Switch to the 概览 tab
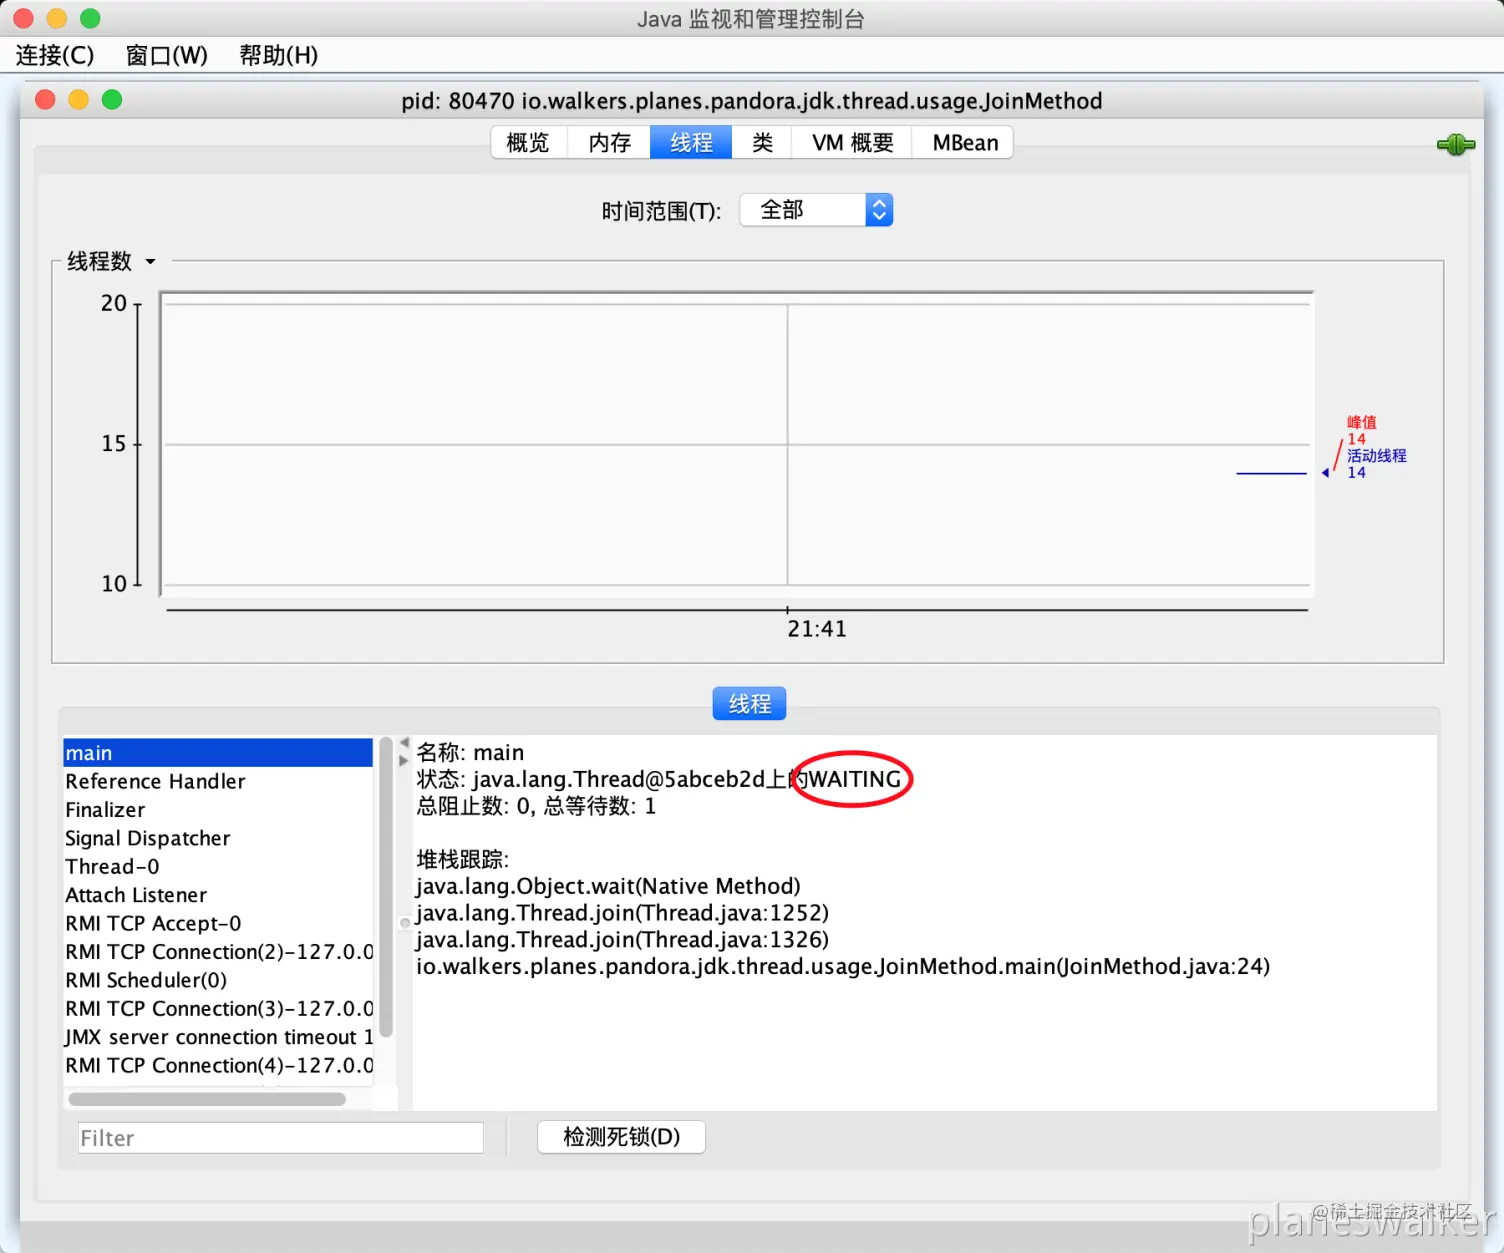This screenshot has width=1504, height=1253. point(528,143)
